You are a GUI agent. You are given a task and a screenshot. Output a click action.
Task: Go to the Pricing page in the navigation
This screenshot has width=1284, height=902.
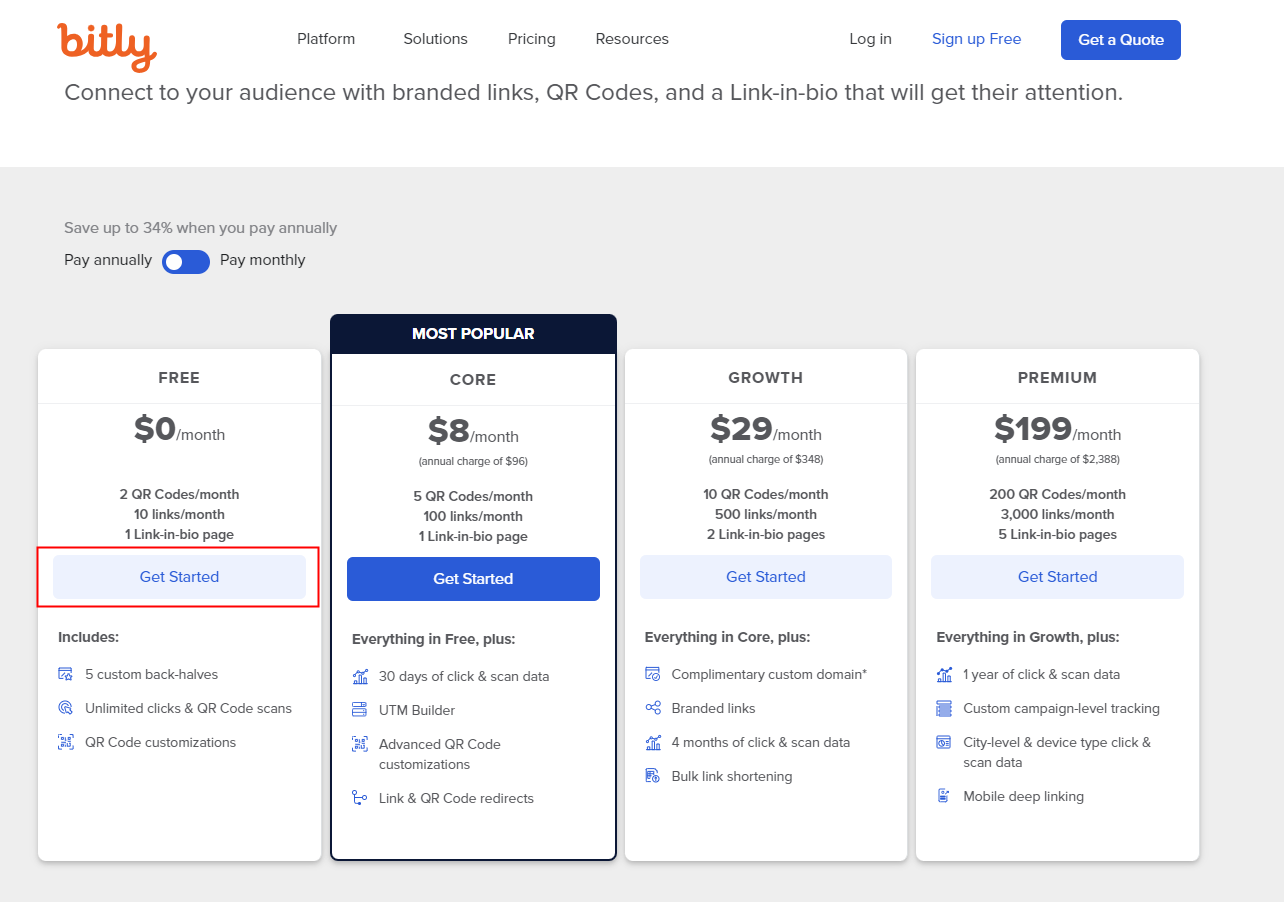tap(531, 39)
